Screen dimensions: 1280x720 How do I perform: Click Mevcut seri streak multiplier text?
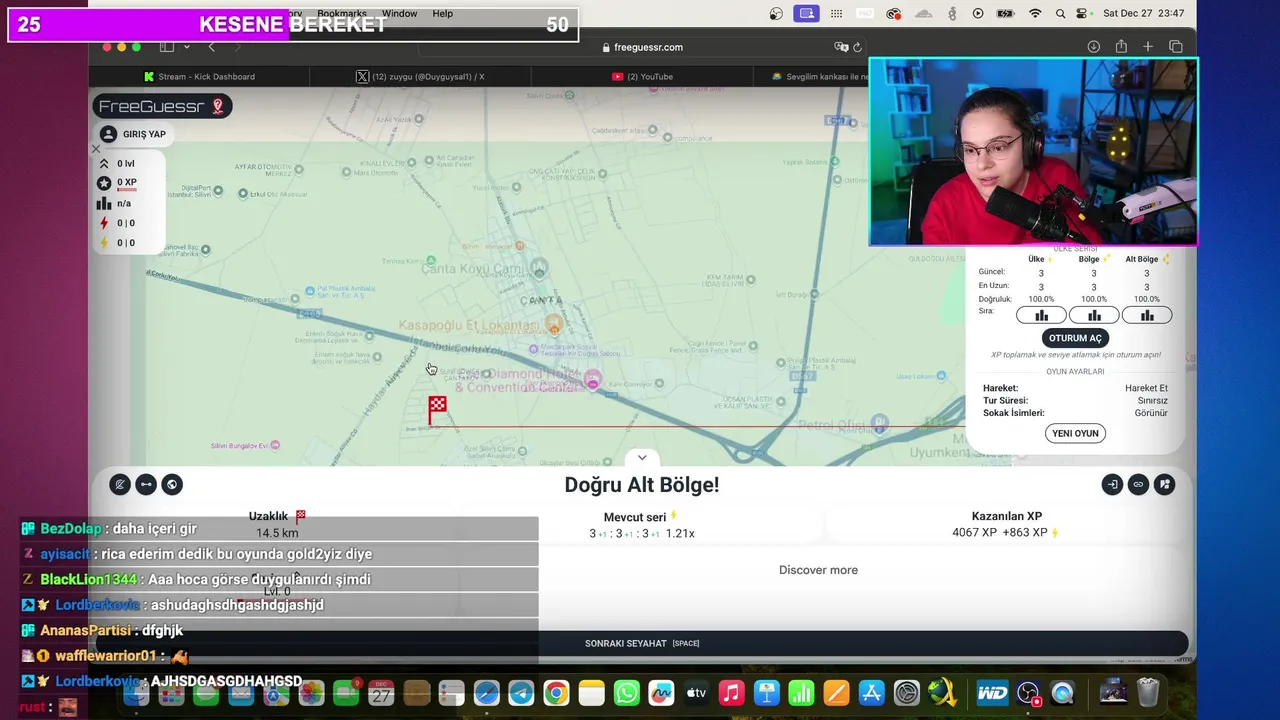641,534
